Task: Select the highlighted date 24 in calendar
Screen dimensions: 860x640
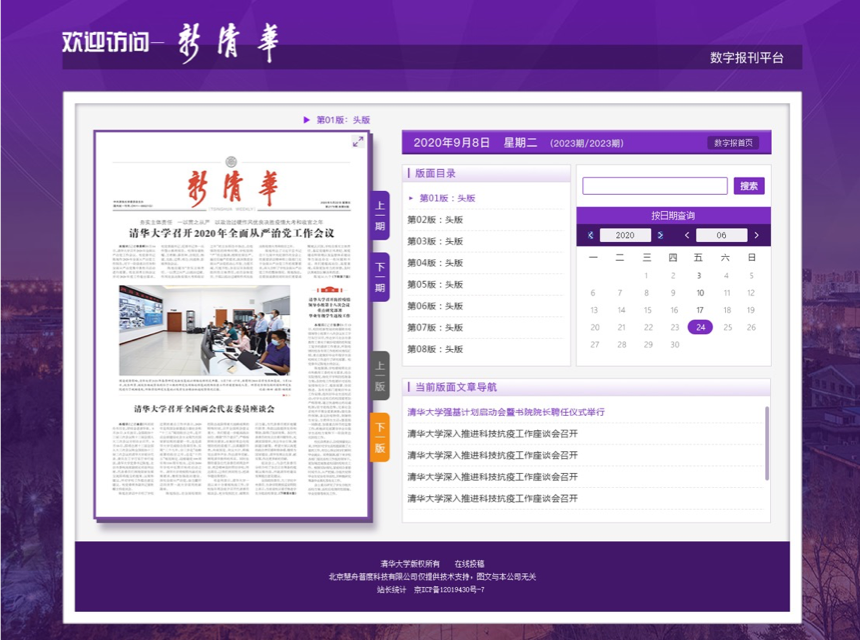Action: [700, 327]
